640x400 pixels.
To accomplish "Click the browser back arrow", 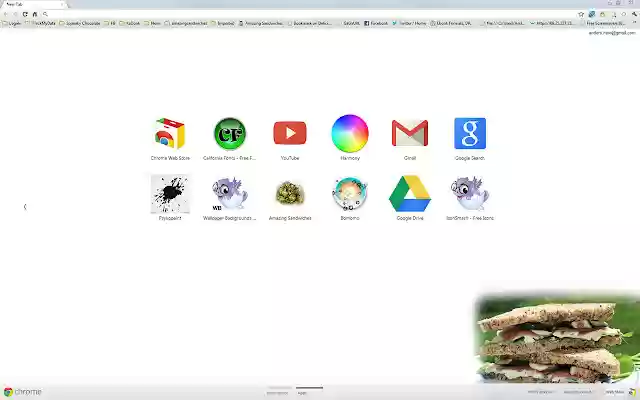I will click(5, 14).
